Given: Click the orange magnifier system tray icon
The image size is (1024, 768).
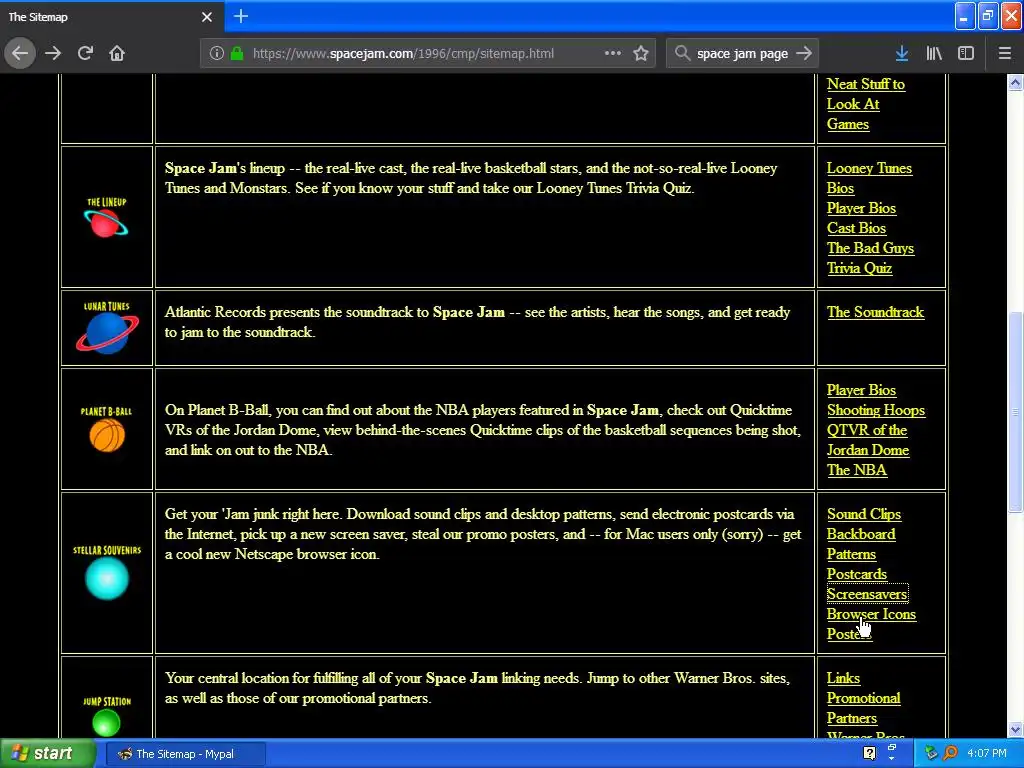Looking at the screenshot, I should 950,754.
